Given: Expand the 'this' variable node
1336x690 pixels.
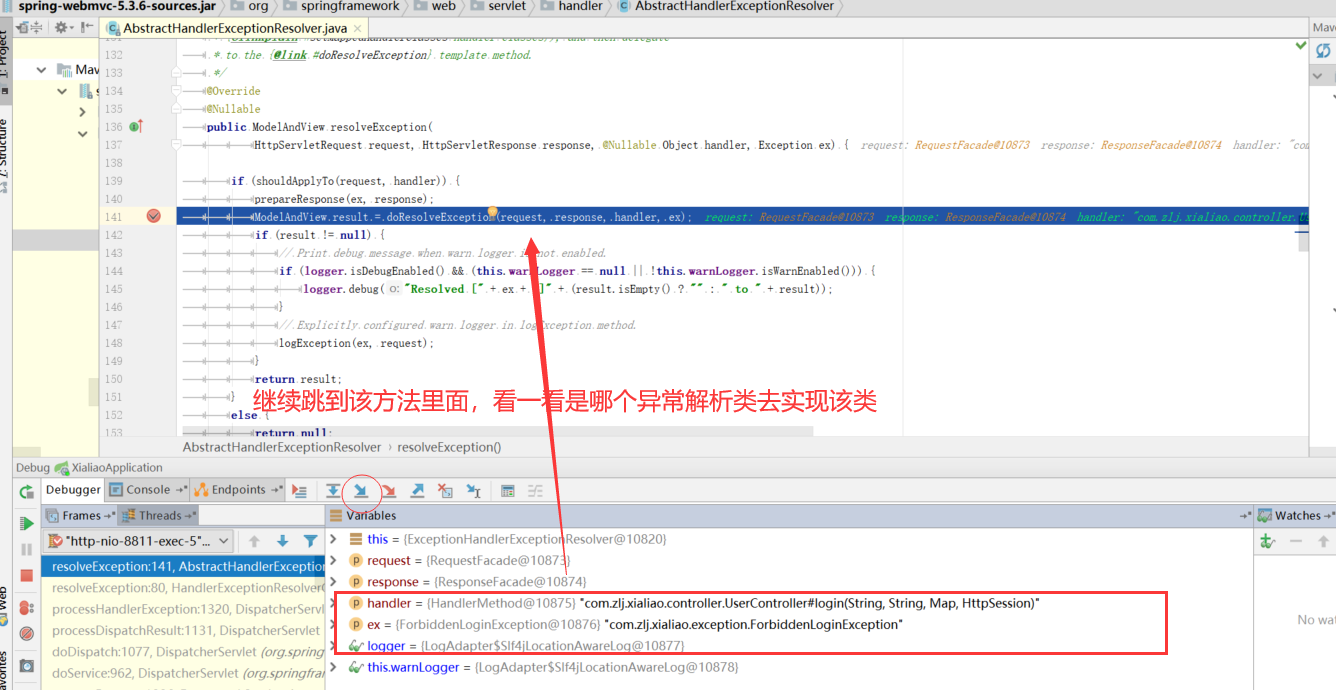Looking at the screenshot, I should point(334,539).
